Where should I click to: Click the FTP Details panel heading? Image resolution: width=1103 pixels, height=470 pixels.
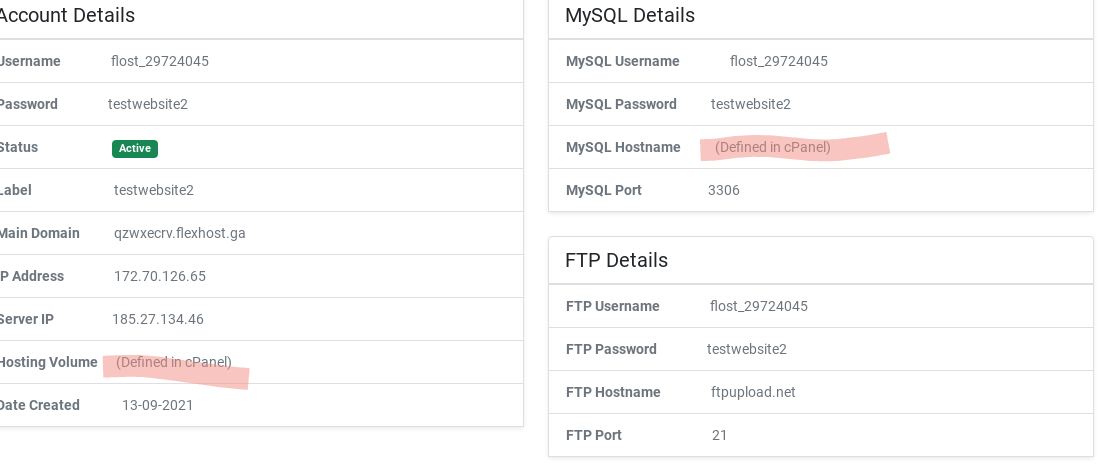(x=616, y=260)
